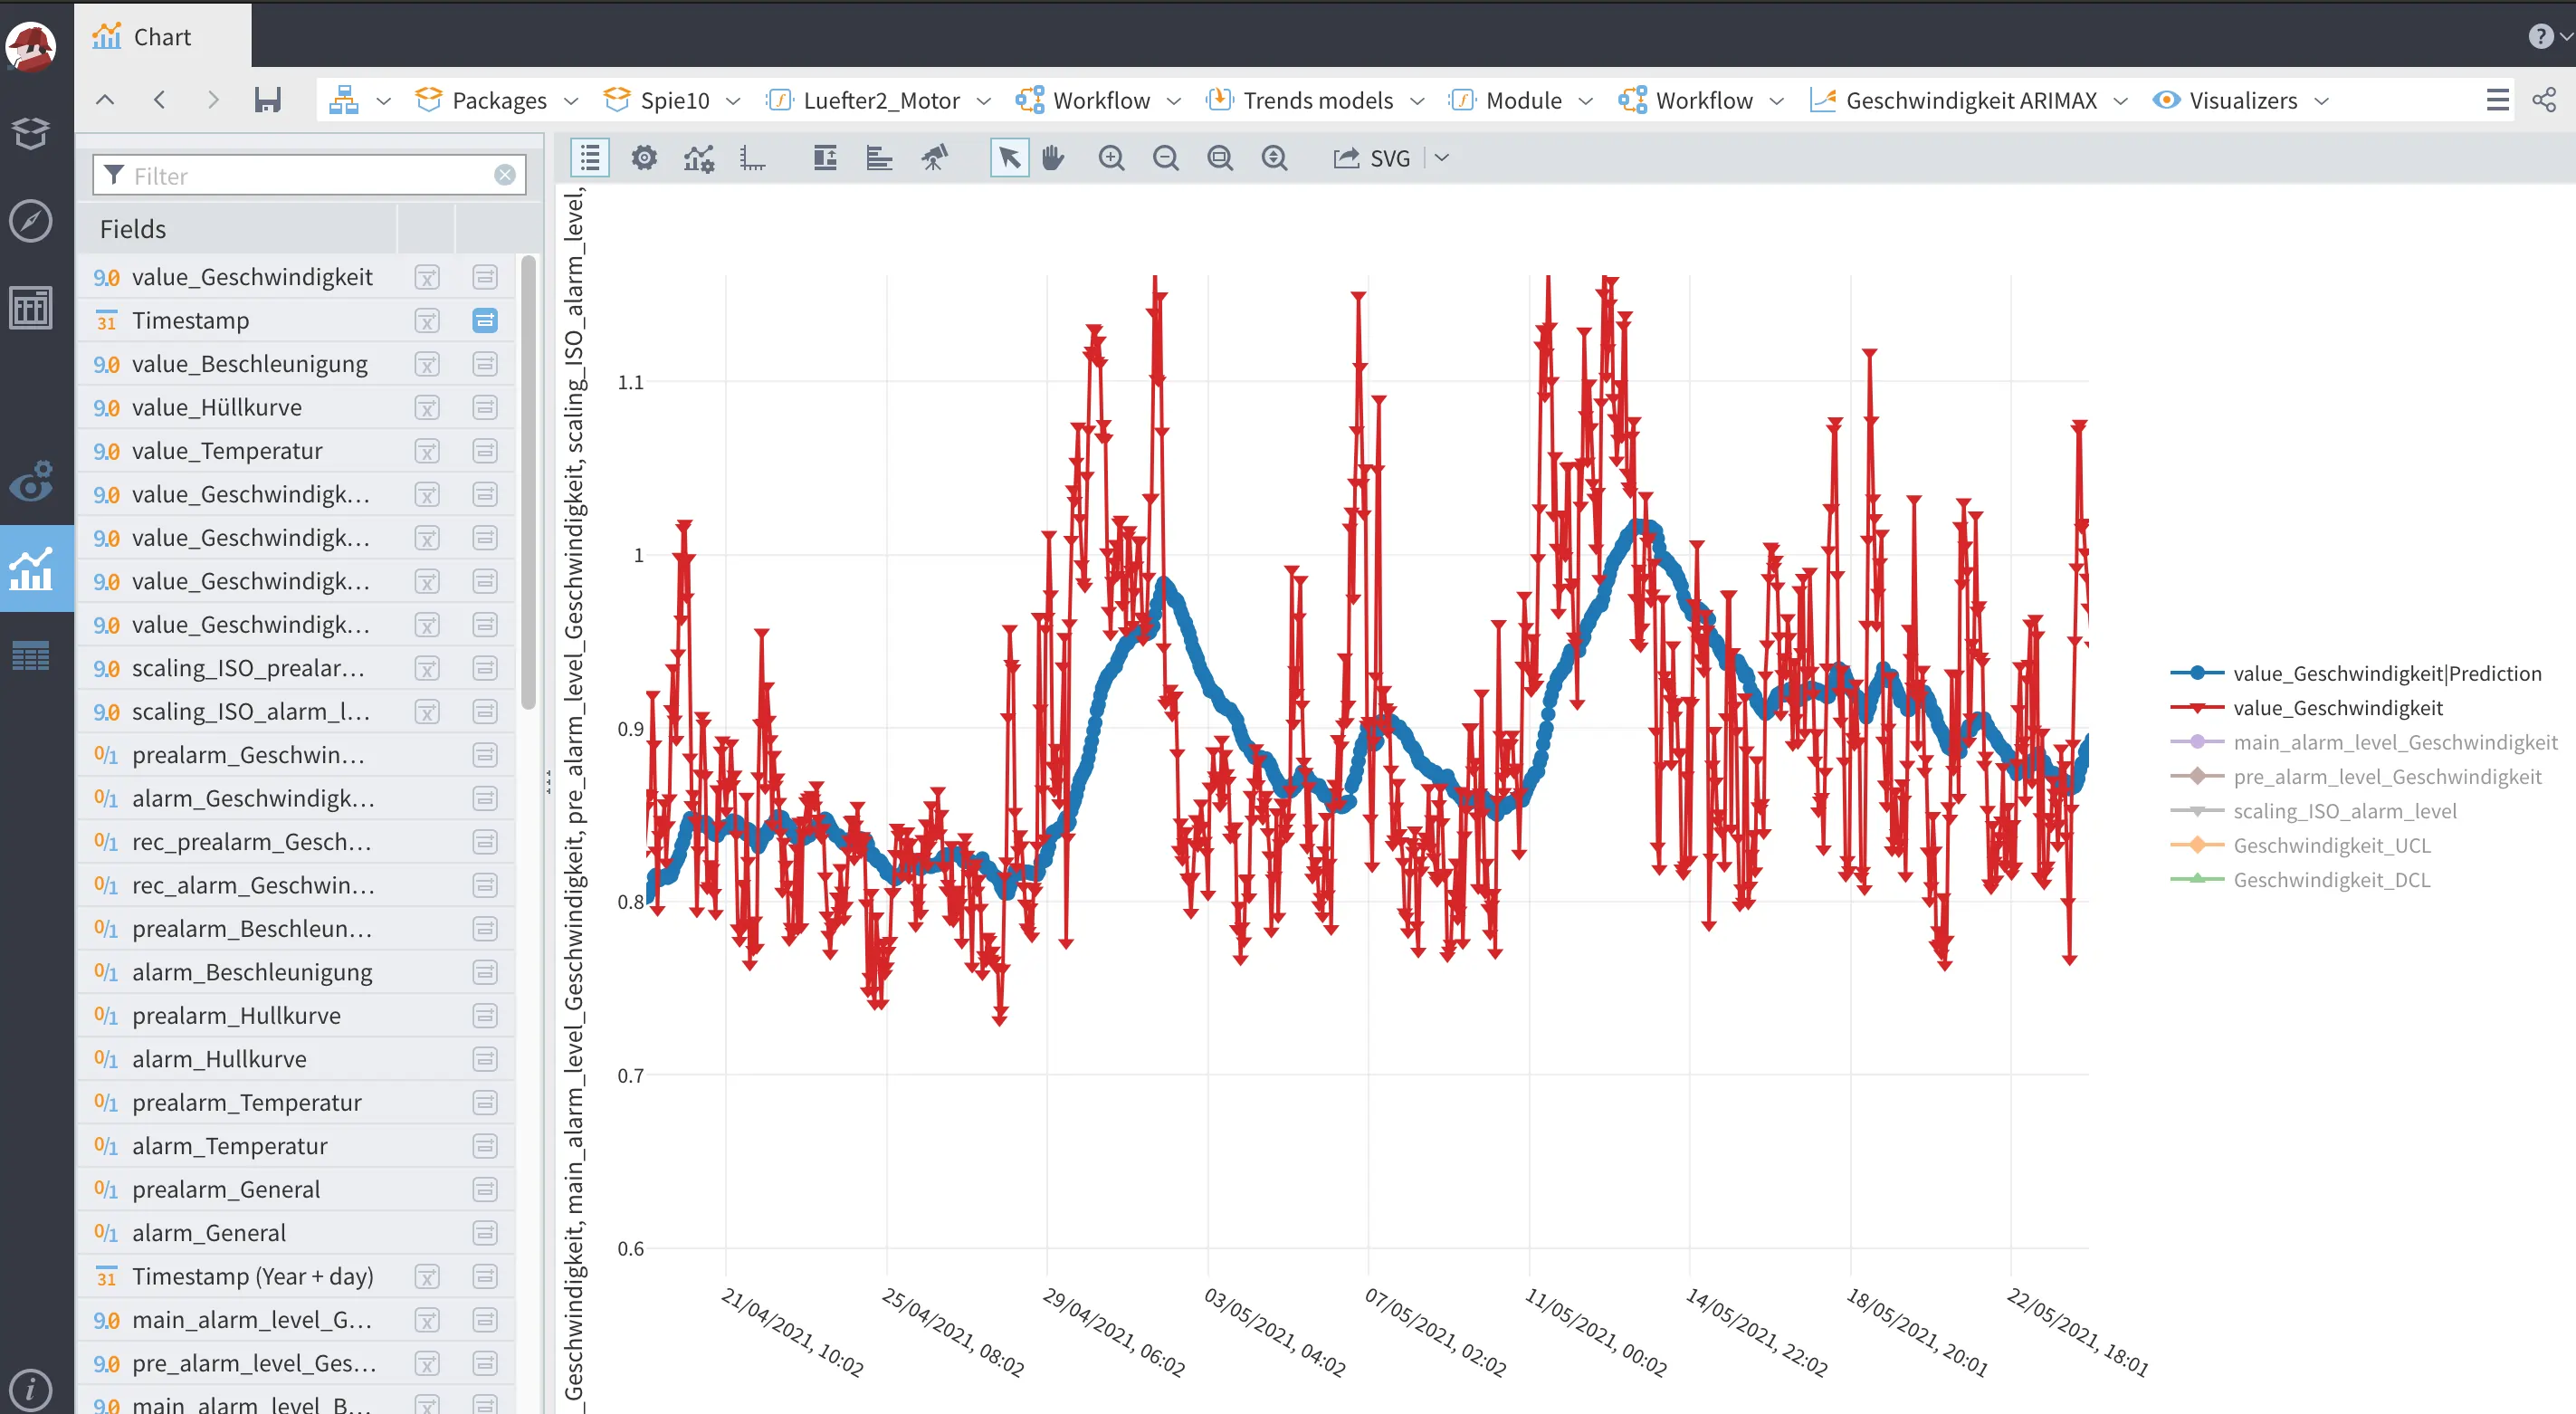Open the graduation cap sidebar icon

point(31,132)
